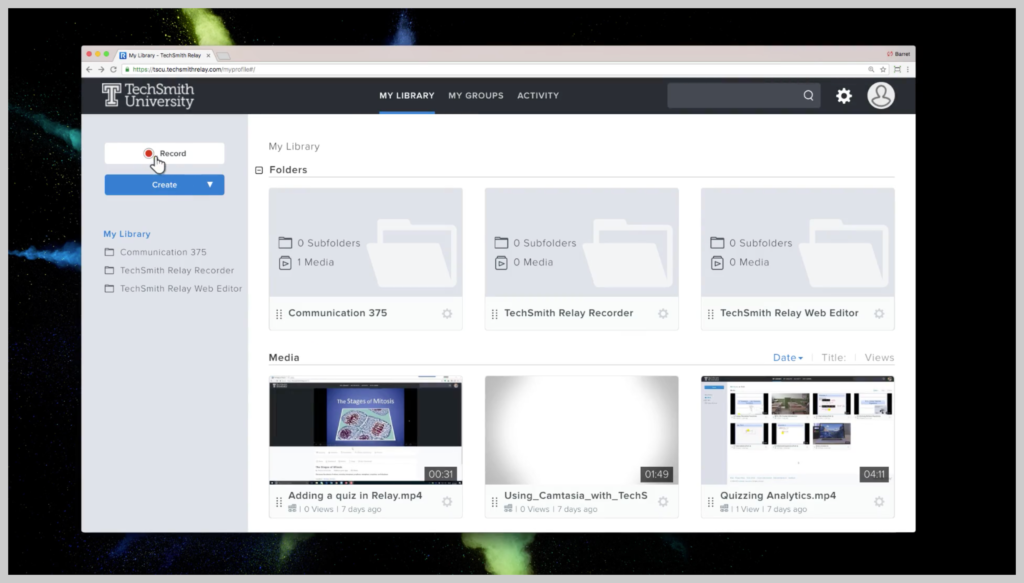Open the My Groups tab

(x=475, y=95)
